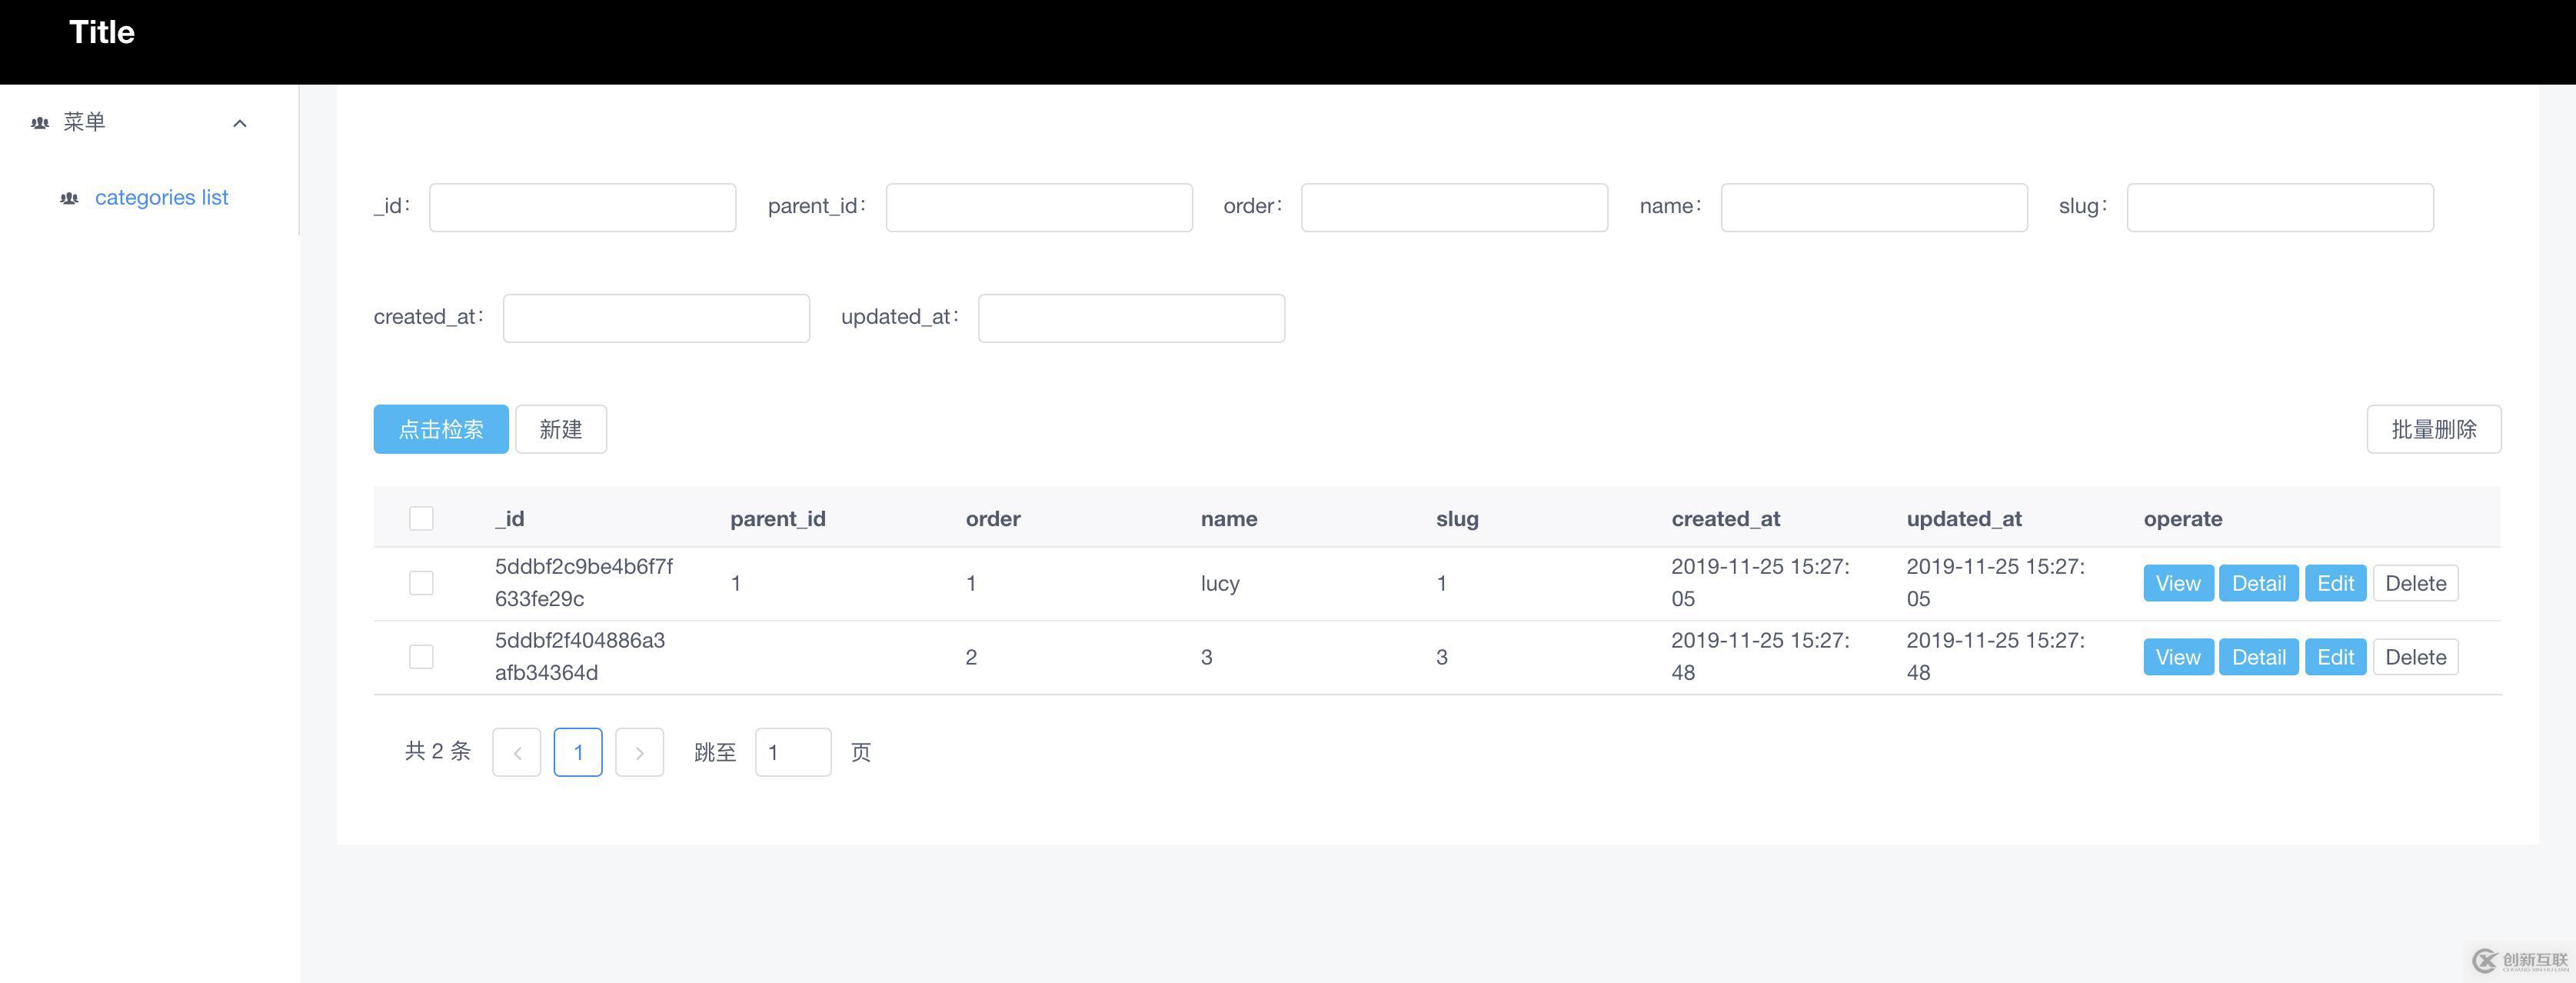Image resolution: width=2576 pixels, height=983 pixels.
Task: Edit the lucy row entry
Action: click(x=2335, y=583)
